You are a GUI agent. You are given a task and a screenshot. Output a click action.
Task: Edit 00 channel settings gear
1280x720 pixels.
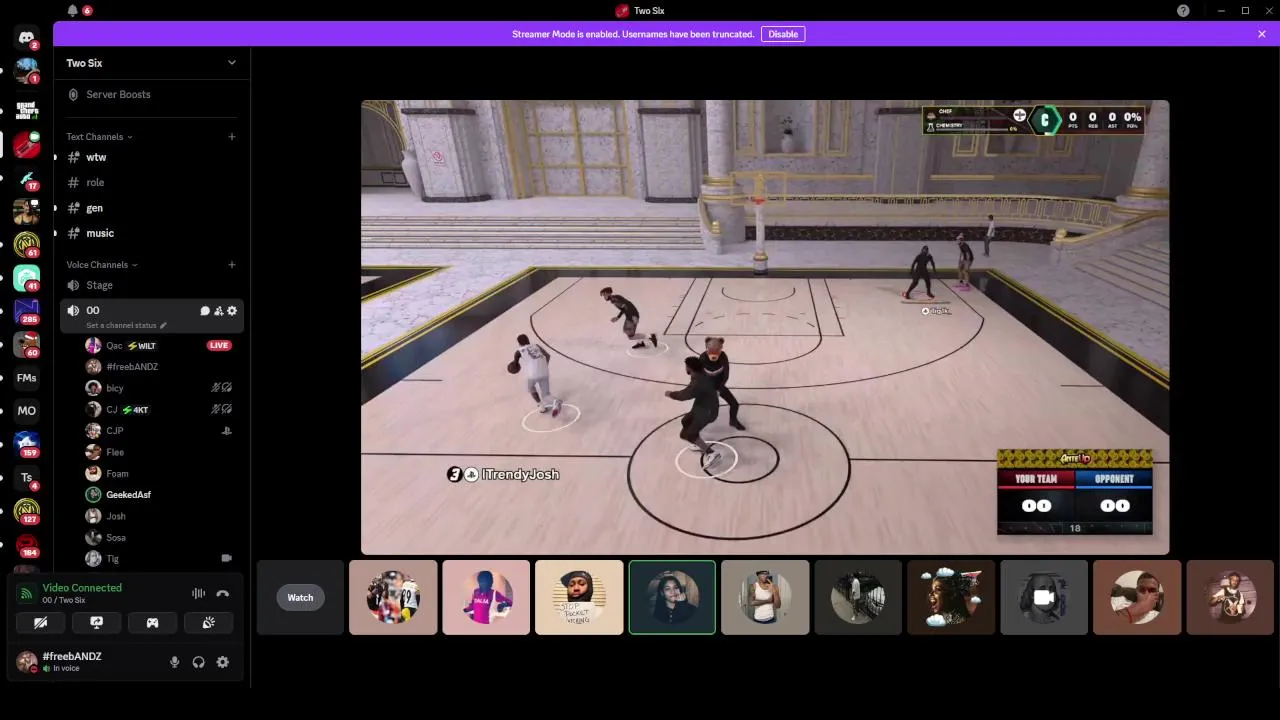coord(232,311)
